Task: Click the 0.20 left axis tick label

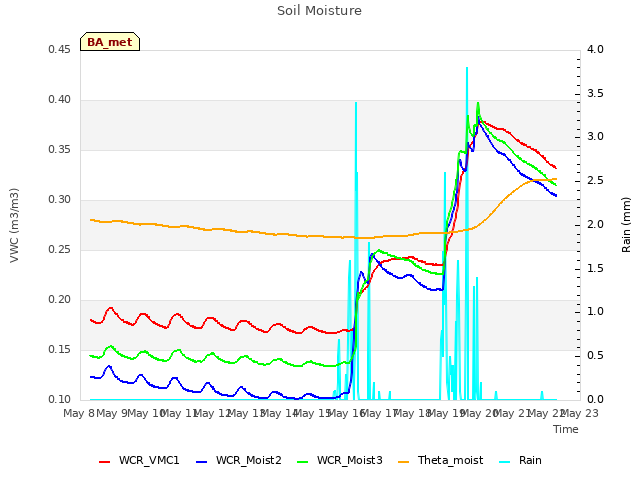Action: tap(59, 300)
